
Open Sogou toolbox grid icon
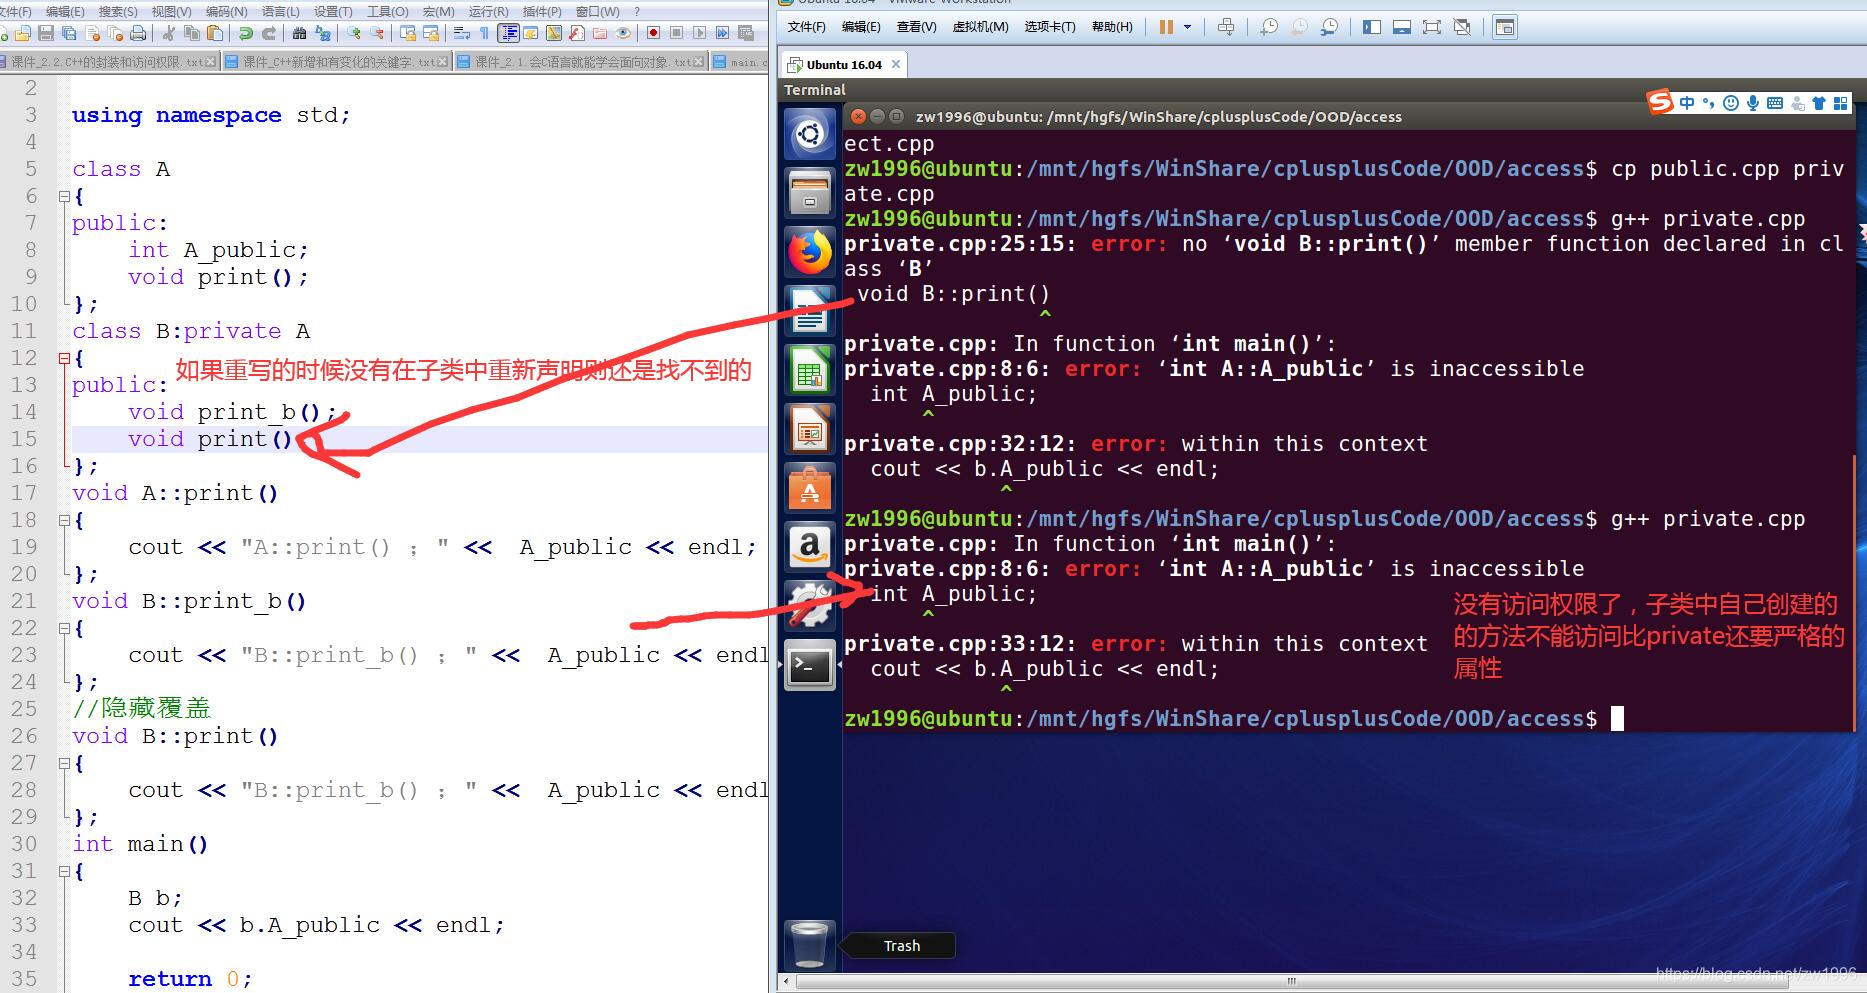point(1841,102)
